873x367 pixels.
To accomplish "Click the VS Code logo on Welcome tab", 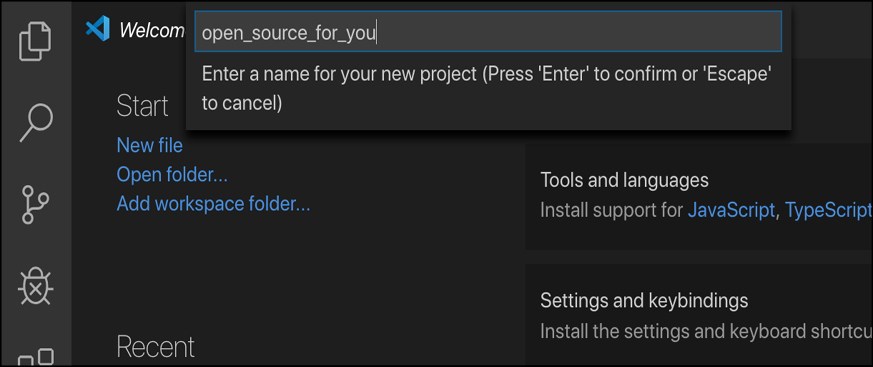I will coord(97,30).
